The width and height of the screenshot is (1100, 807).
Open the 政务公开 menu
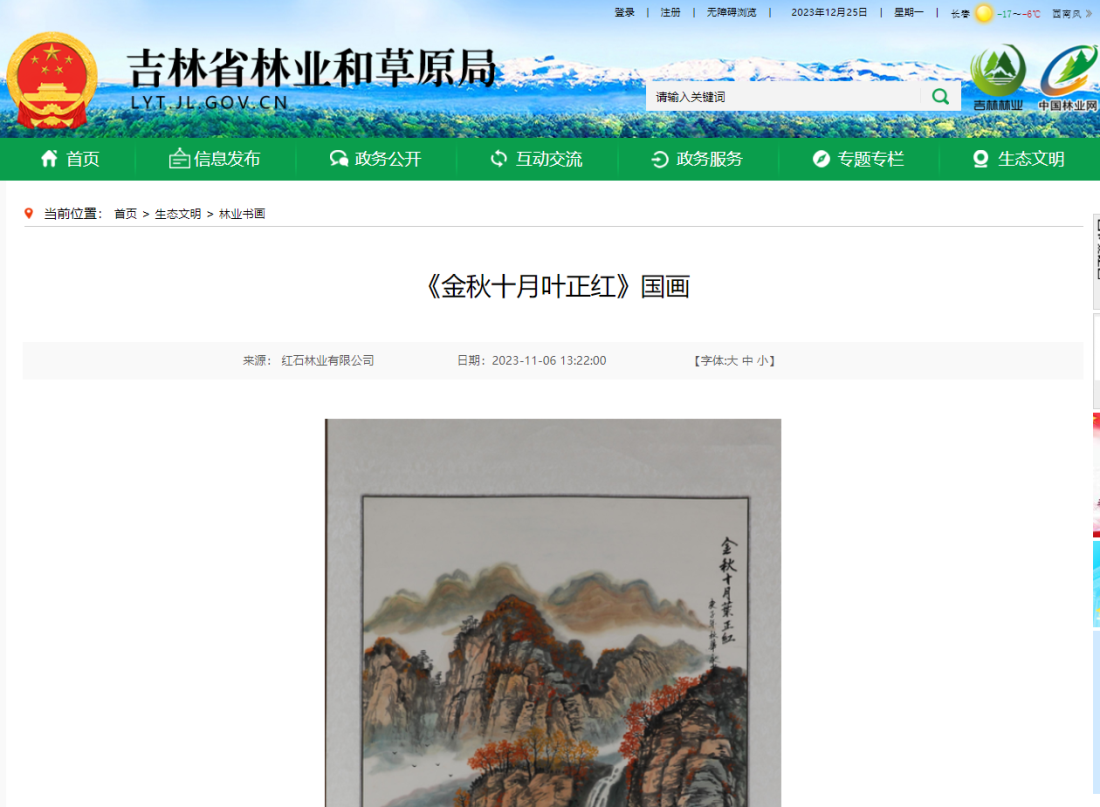click(x=376, y=159)
